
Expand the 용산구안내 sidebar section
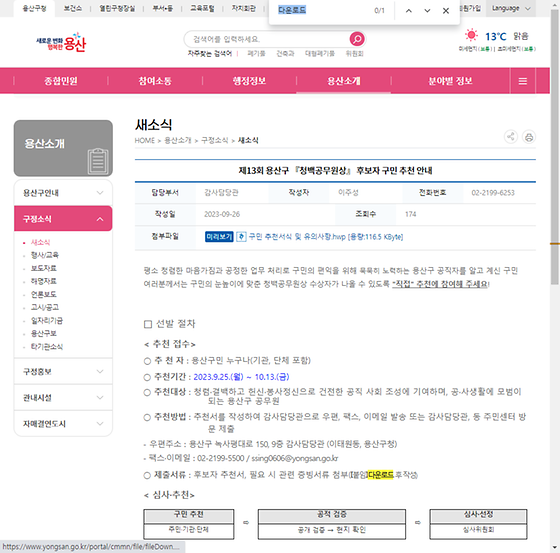point(63,193)
